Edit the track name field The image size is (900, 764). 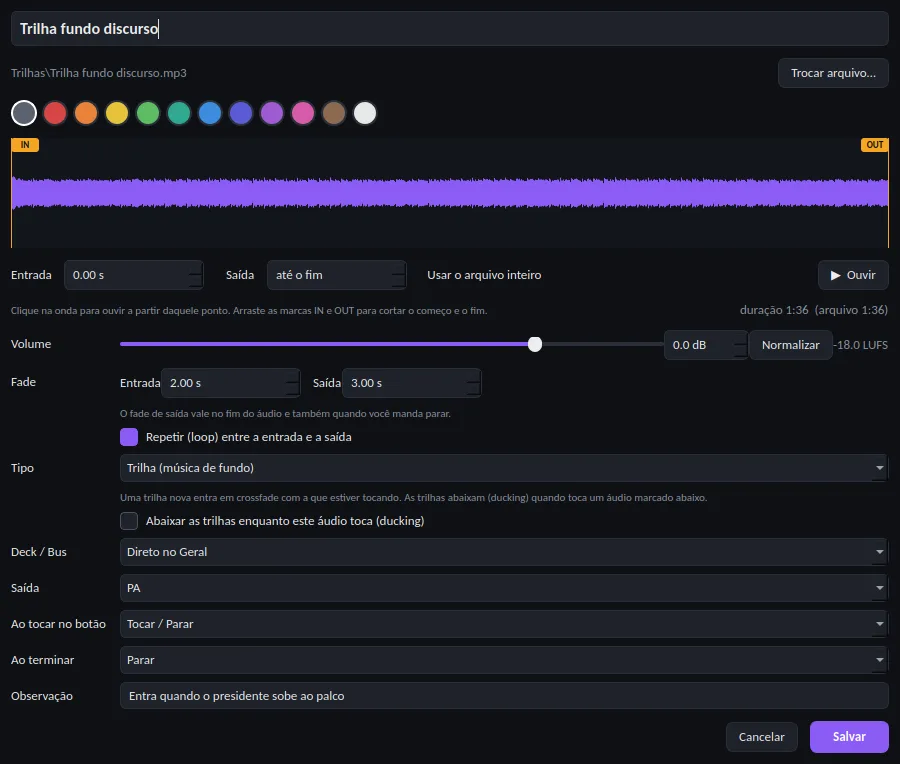pyautogui.click(x=450, y=29)
